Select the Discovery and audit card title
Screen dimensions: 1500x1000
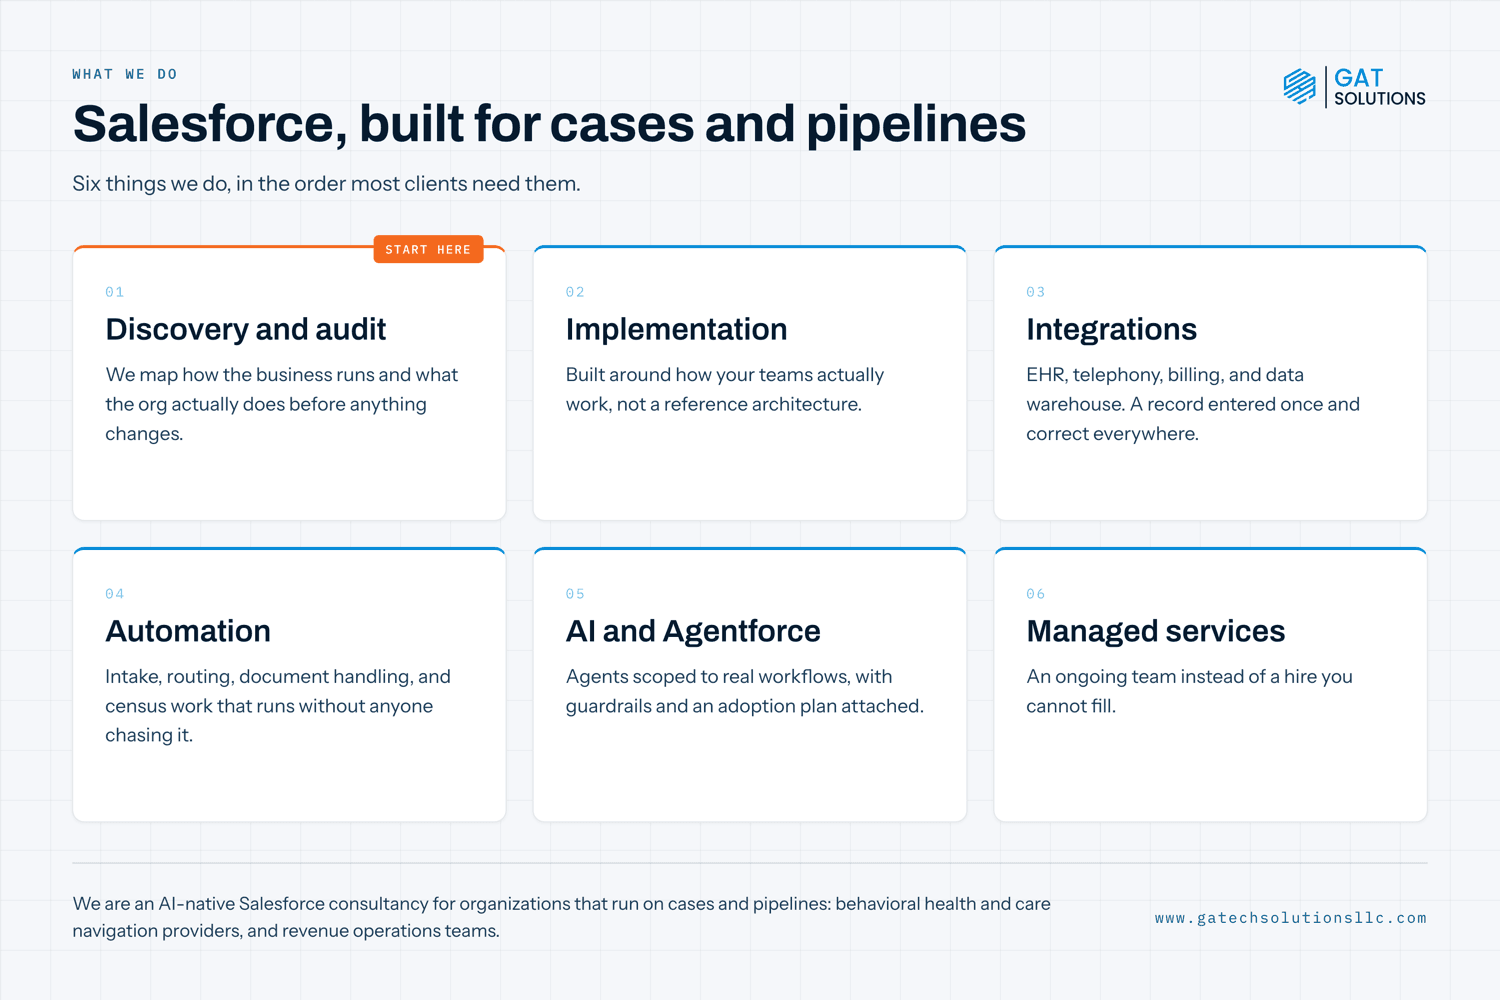(246, 329)
